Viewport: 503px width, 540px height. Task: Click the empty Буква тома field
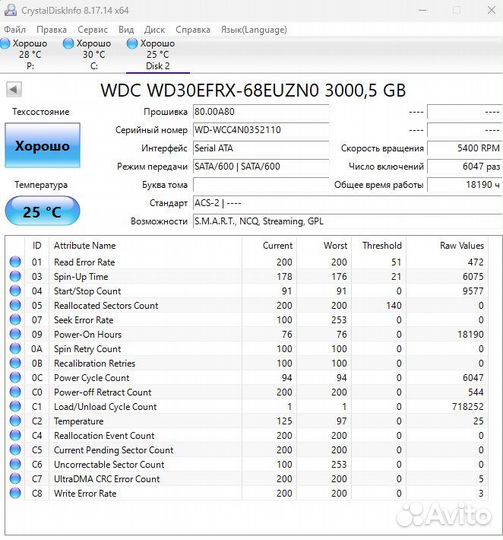261,185
